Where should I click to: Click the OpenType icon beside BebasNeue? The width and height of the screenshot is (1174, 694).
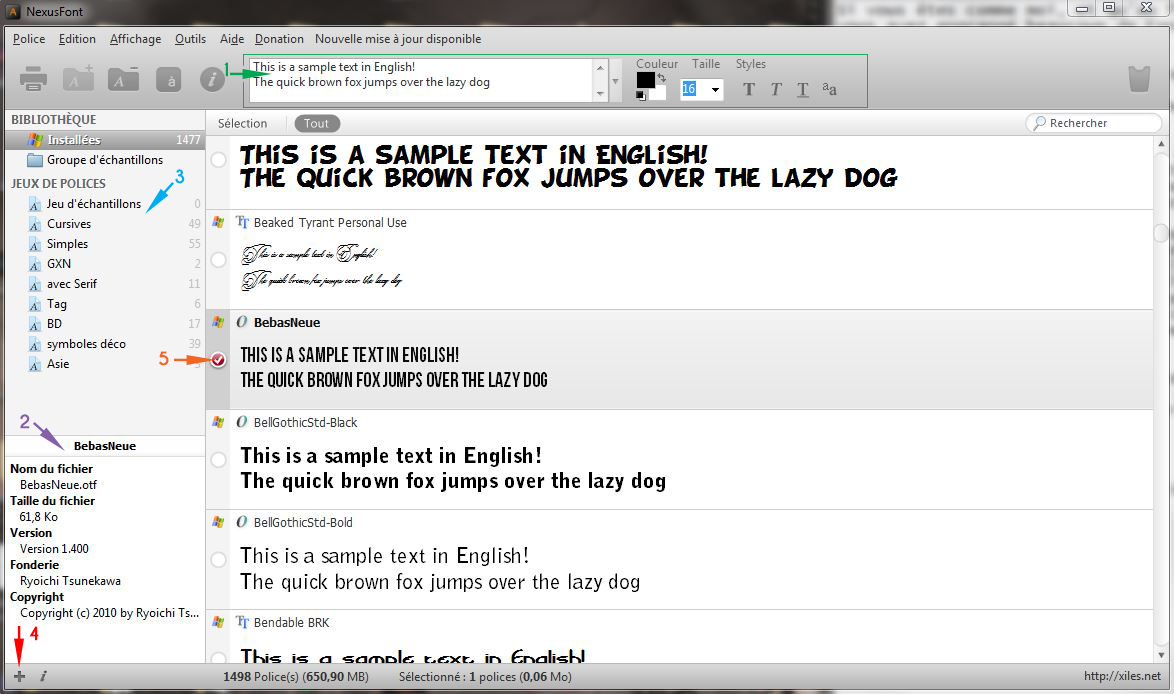[x=242, y=322]
